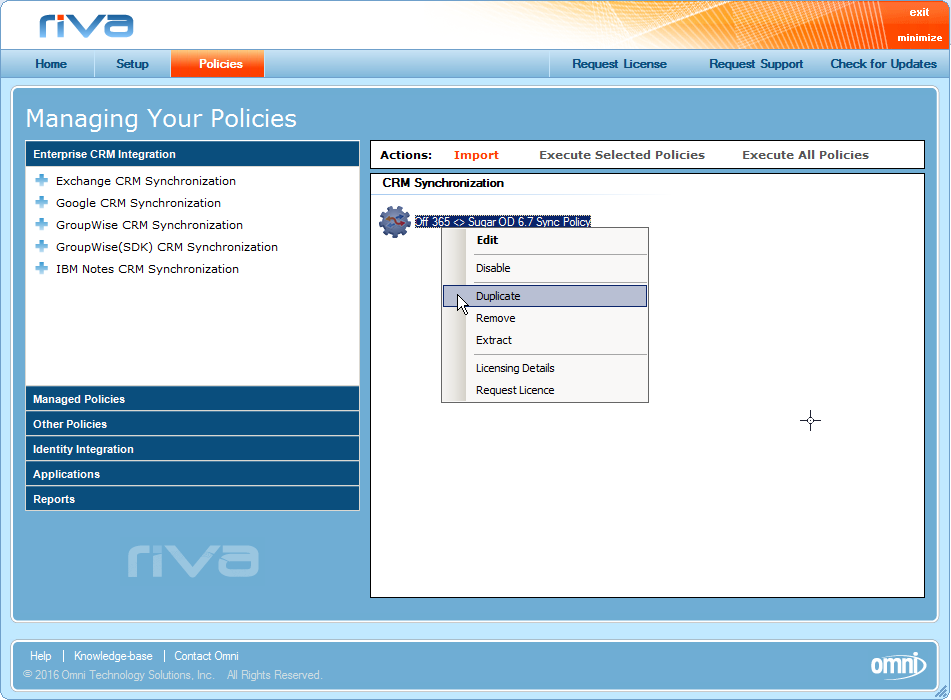Image resolution: width=951 pixels, height=700 pixels.
Task: Choose Disable in the context menu
Action: (545, 268)
